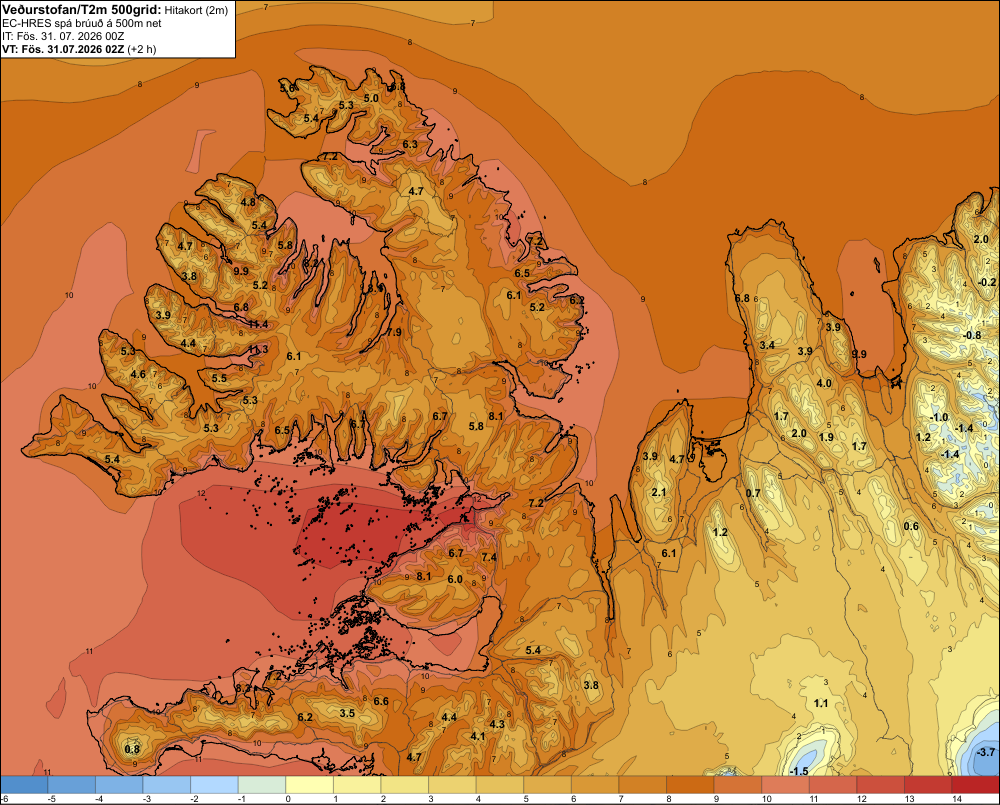Image resolution: width=1000 pixels, height=805 pixels.
Task: Click the 7.9 temperature label
Action: (394, 332)
